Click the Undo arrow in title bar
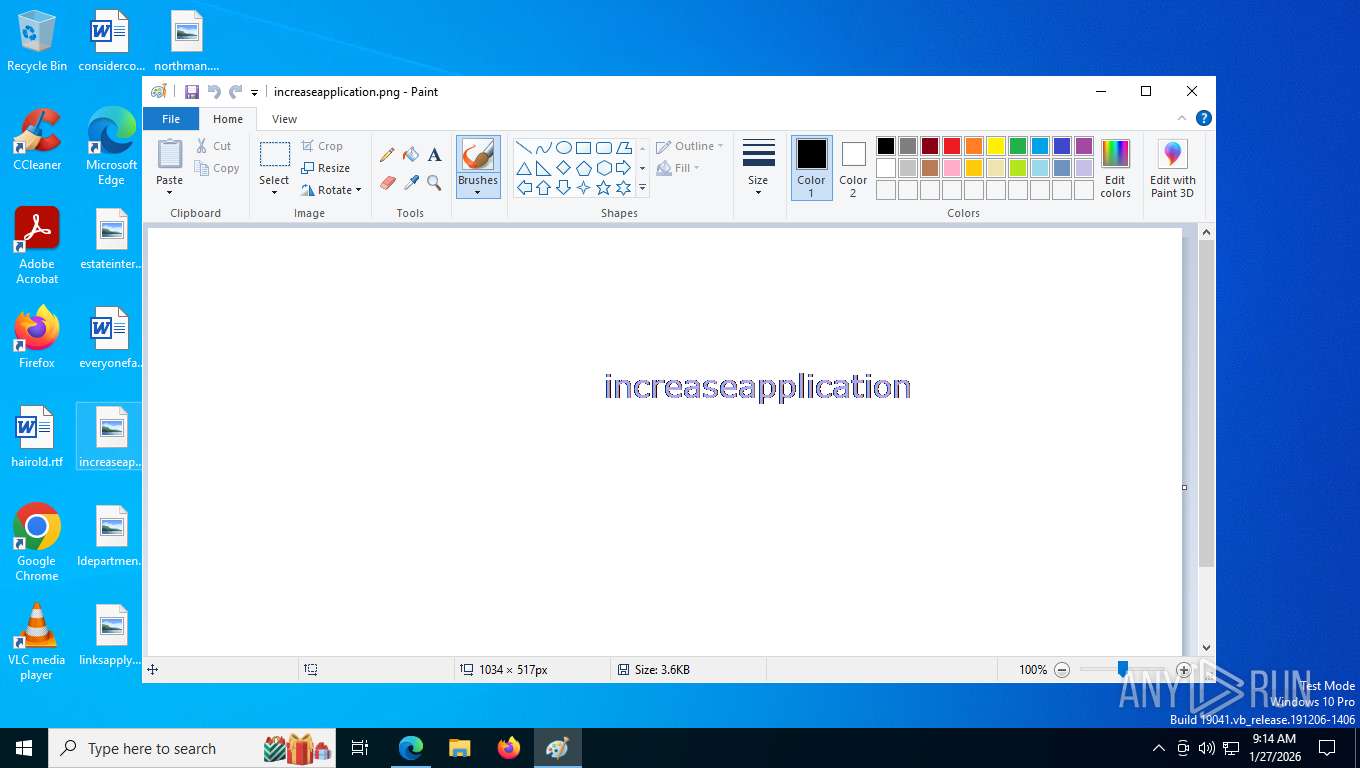Image resolution: width=1360 pixels, height=768 pixels. 213,91
